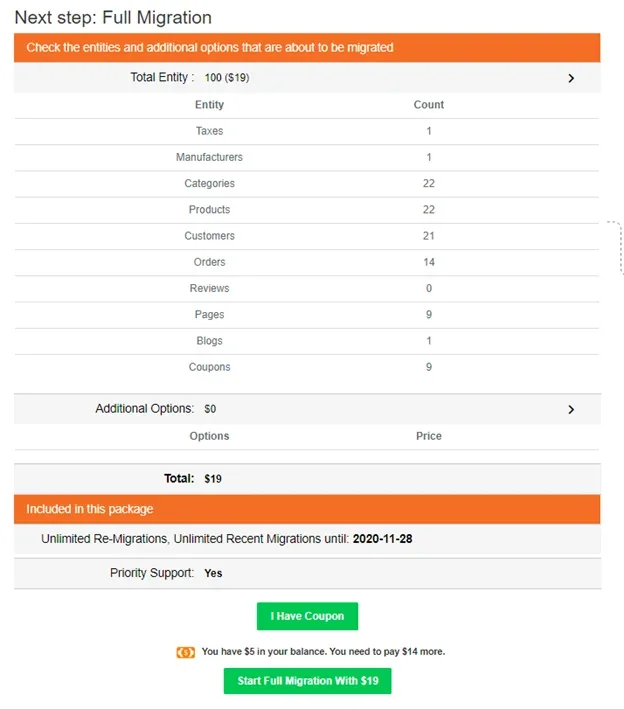Start Full Migration With $19 button
Viewport: 624px width, 709px height.
coord(307,681)
